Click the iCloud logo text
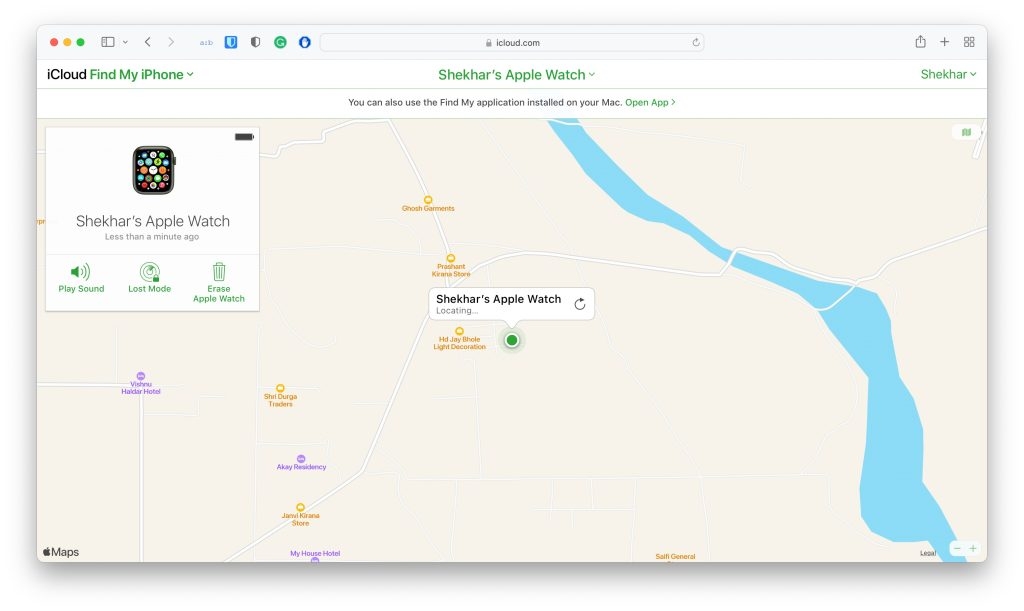This screenshot has width=1024, height=611. (67, 74)
